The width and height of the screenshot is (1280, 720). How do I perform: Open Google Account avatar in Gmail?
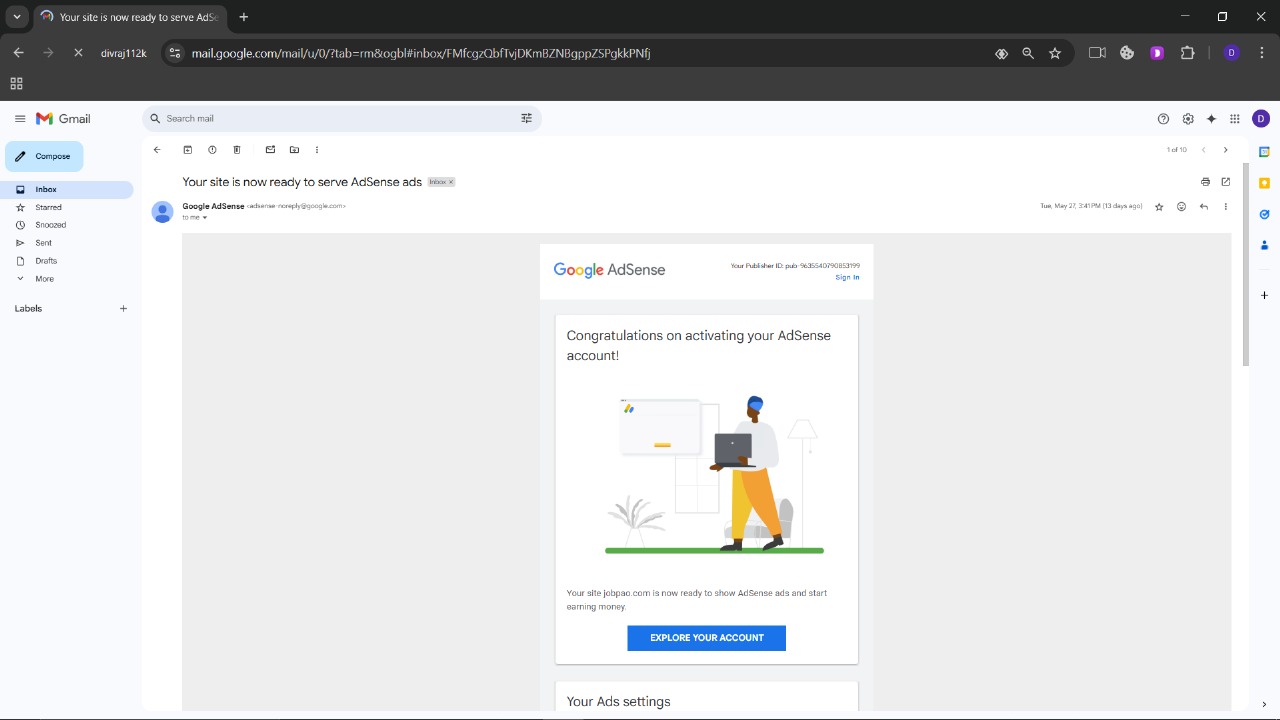1261,119
